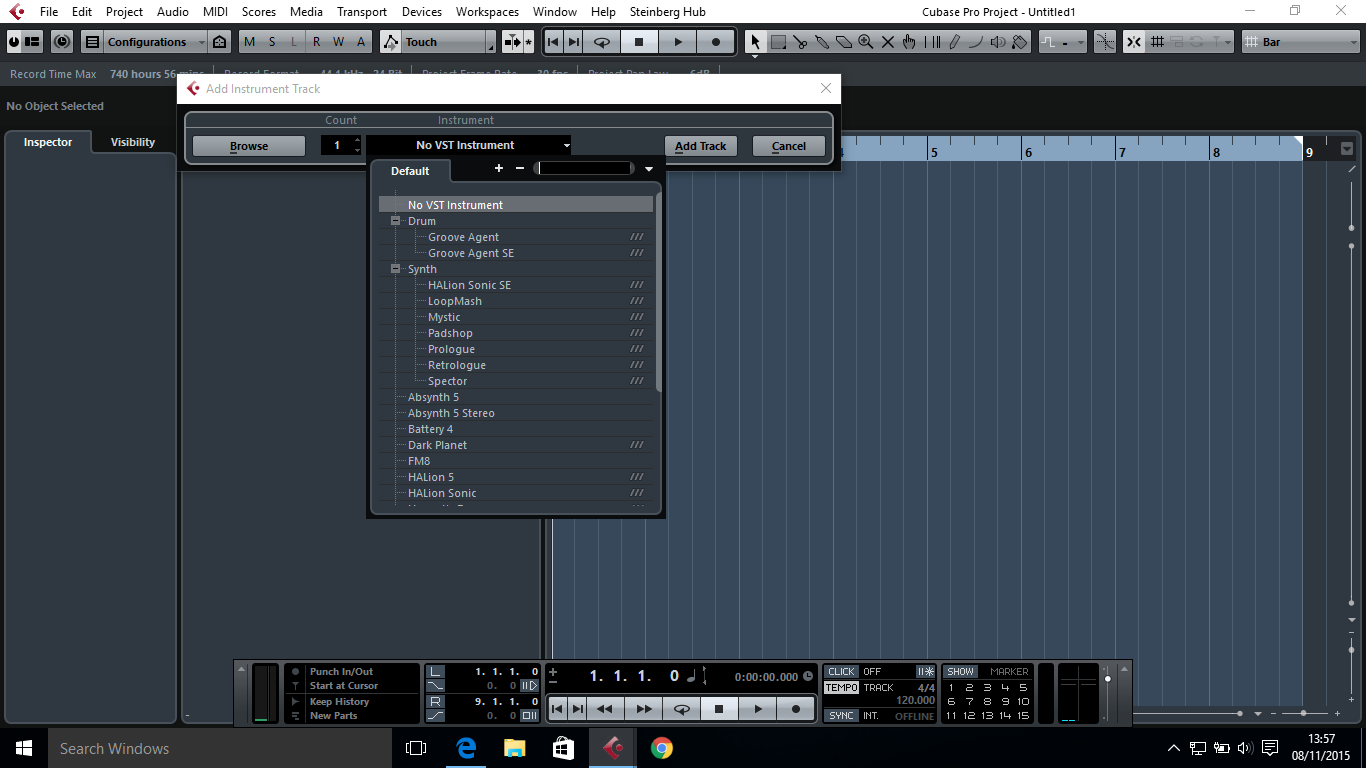
Task: Click the Cancel button
Action: (789, 146)
